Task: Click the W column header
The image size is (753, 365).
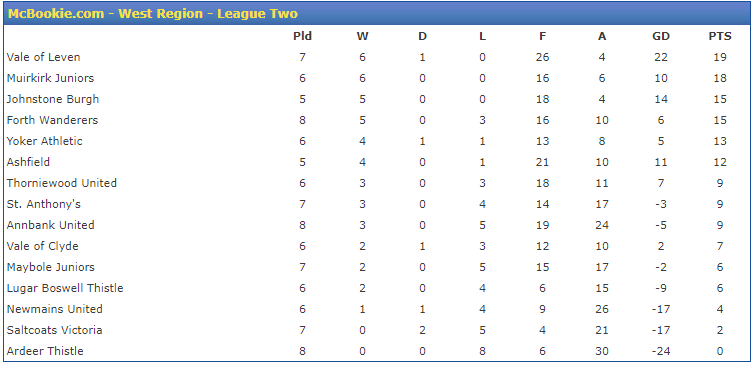Action: (x=362, y=36)
